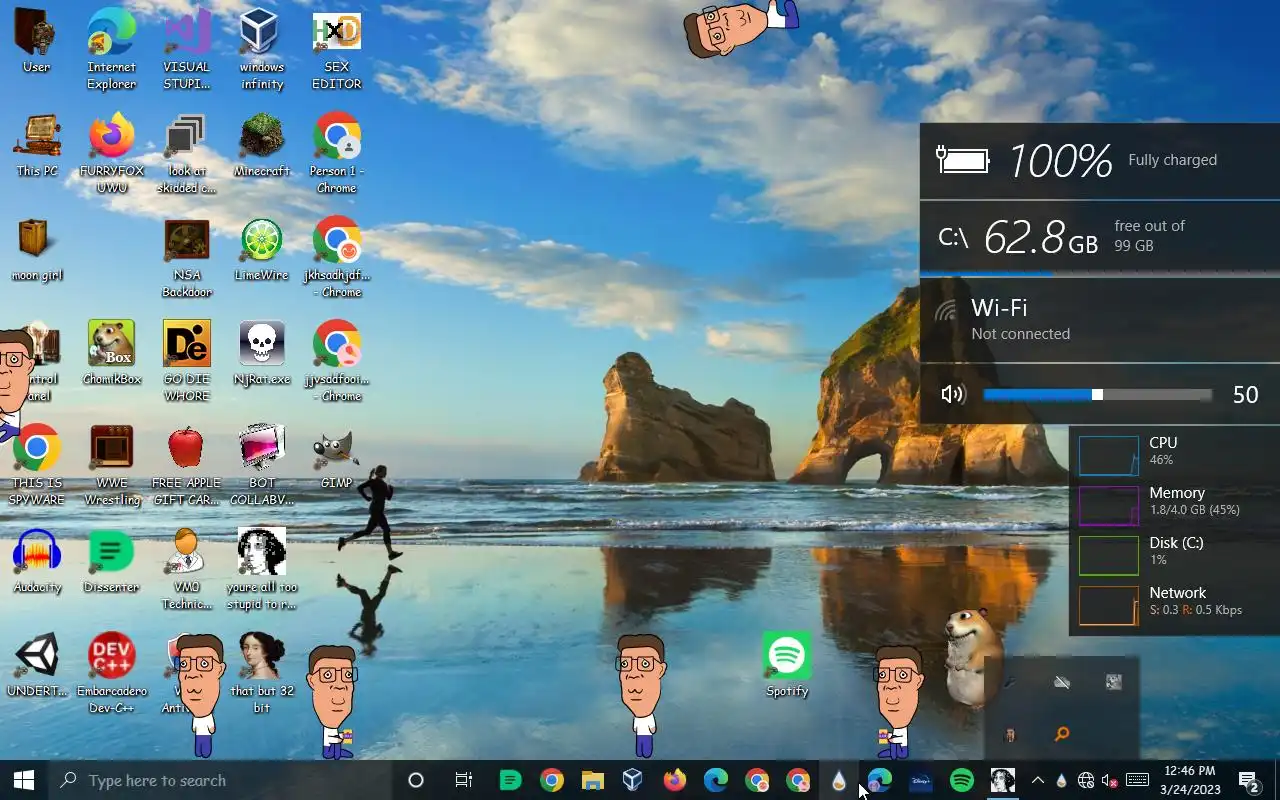The width and height of the screenshot is (1280, 800).
Task: Switch to the portrait-icon app in the taskbar
Action: [x=1002, y=780]
